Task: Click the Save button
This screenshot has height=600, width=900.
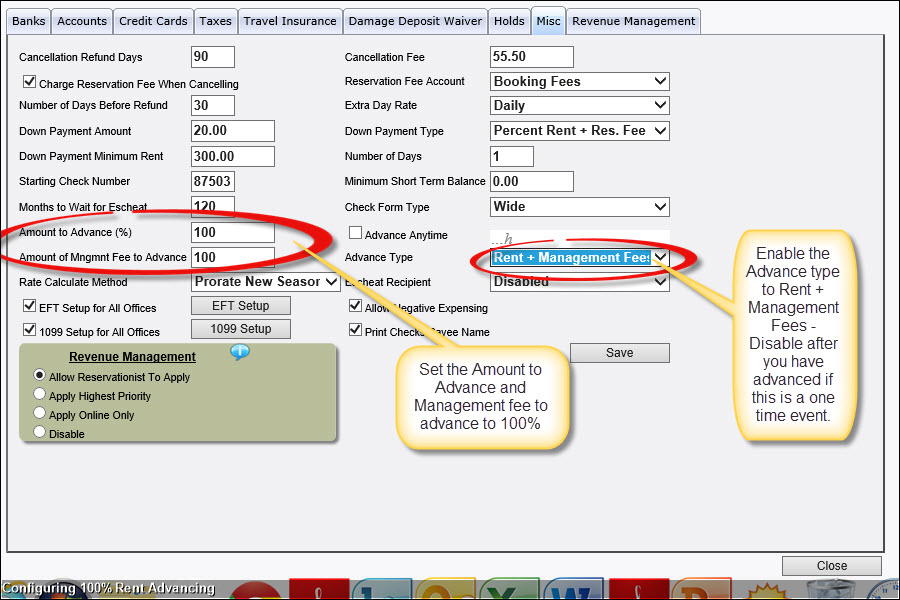Action: click(619, 352)
